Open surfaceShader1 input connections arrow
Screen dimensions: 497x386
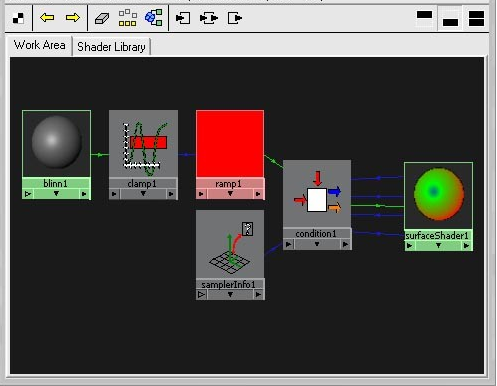click(410, 246)
